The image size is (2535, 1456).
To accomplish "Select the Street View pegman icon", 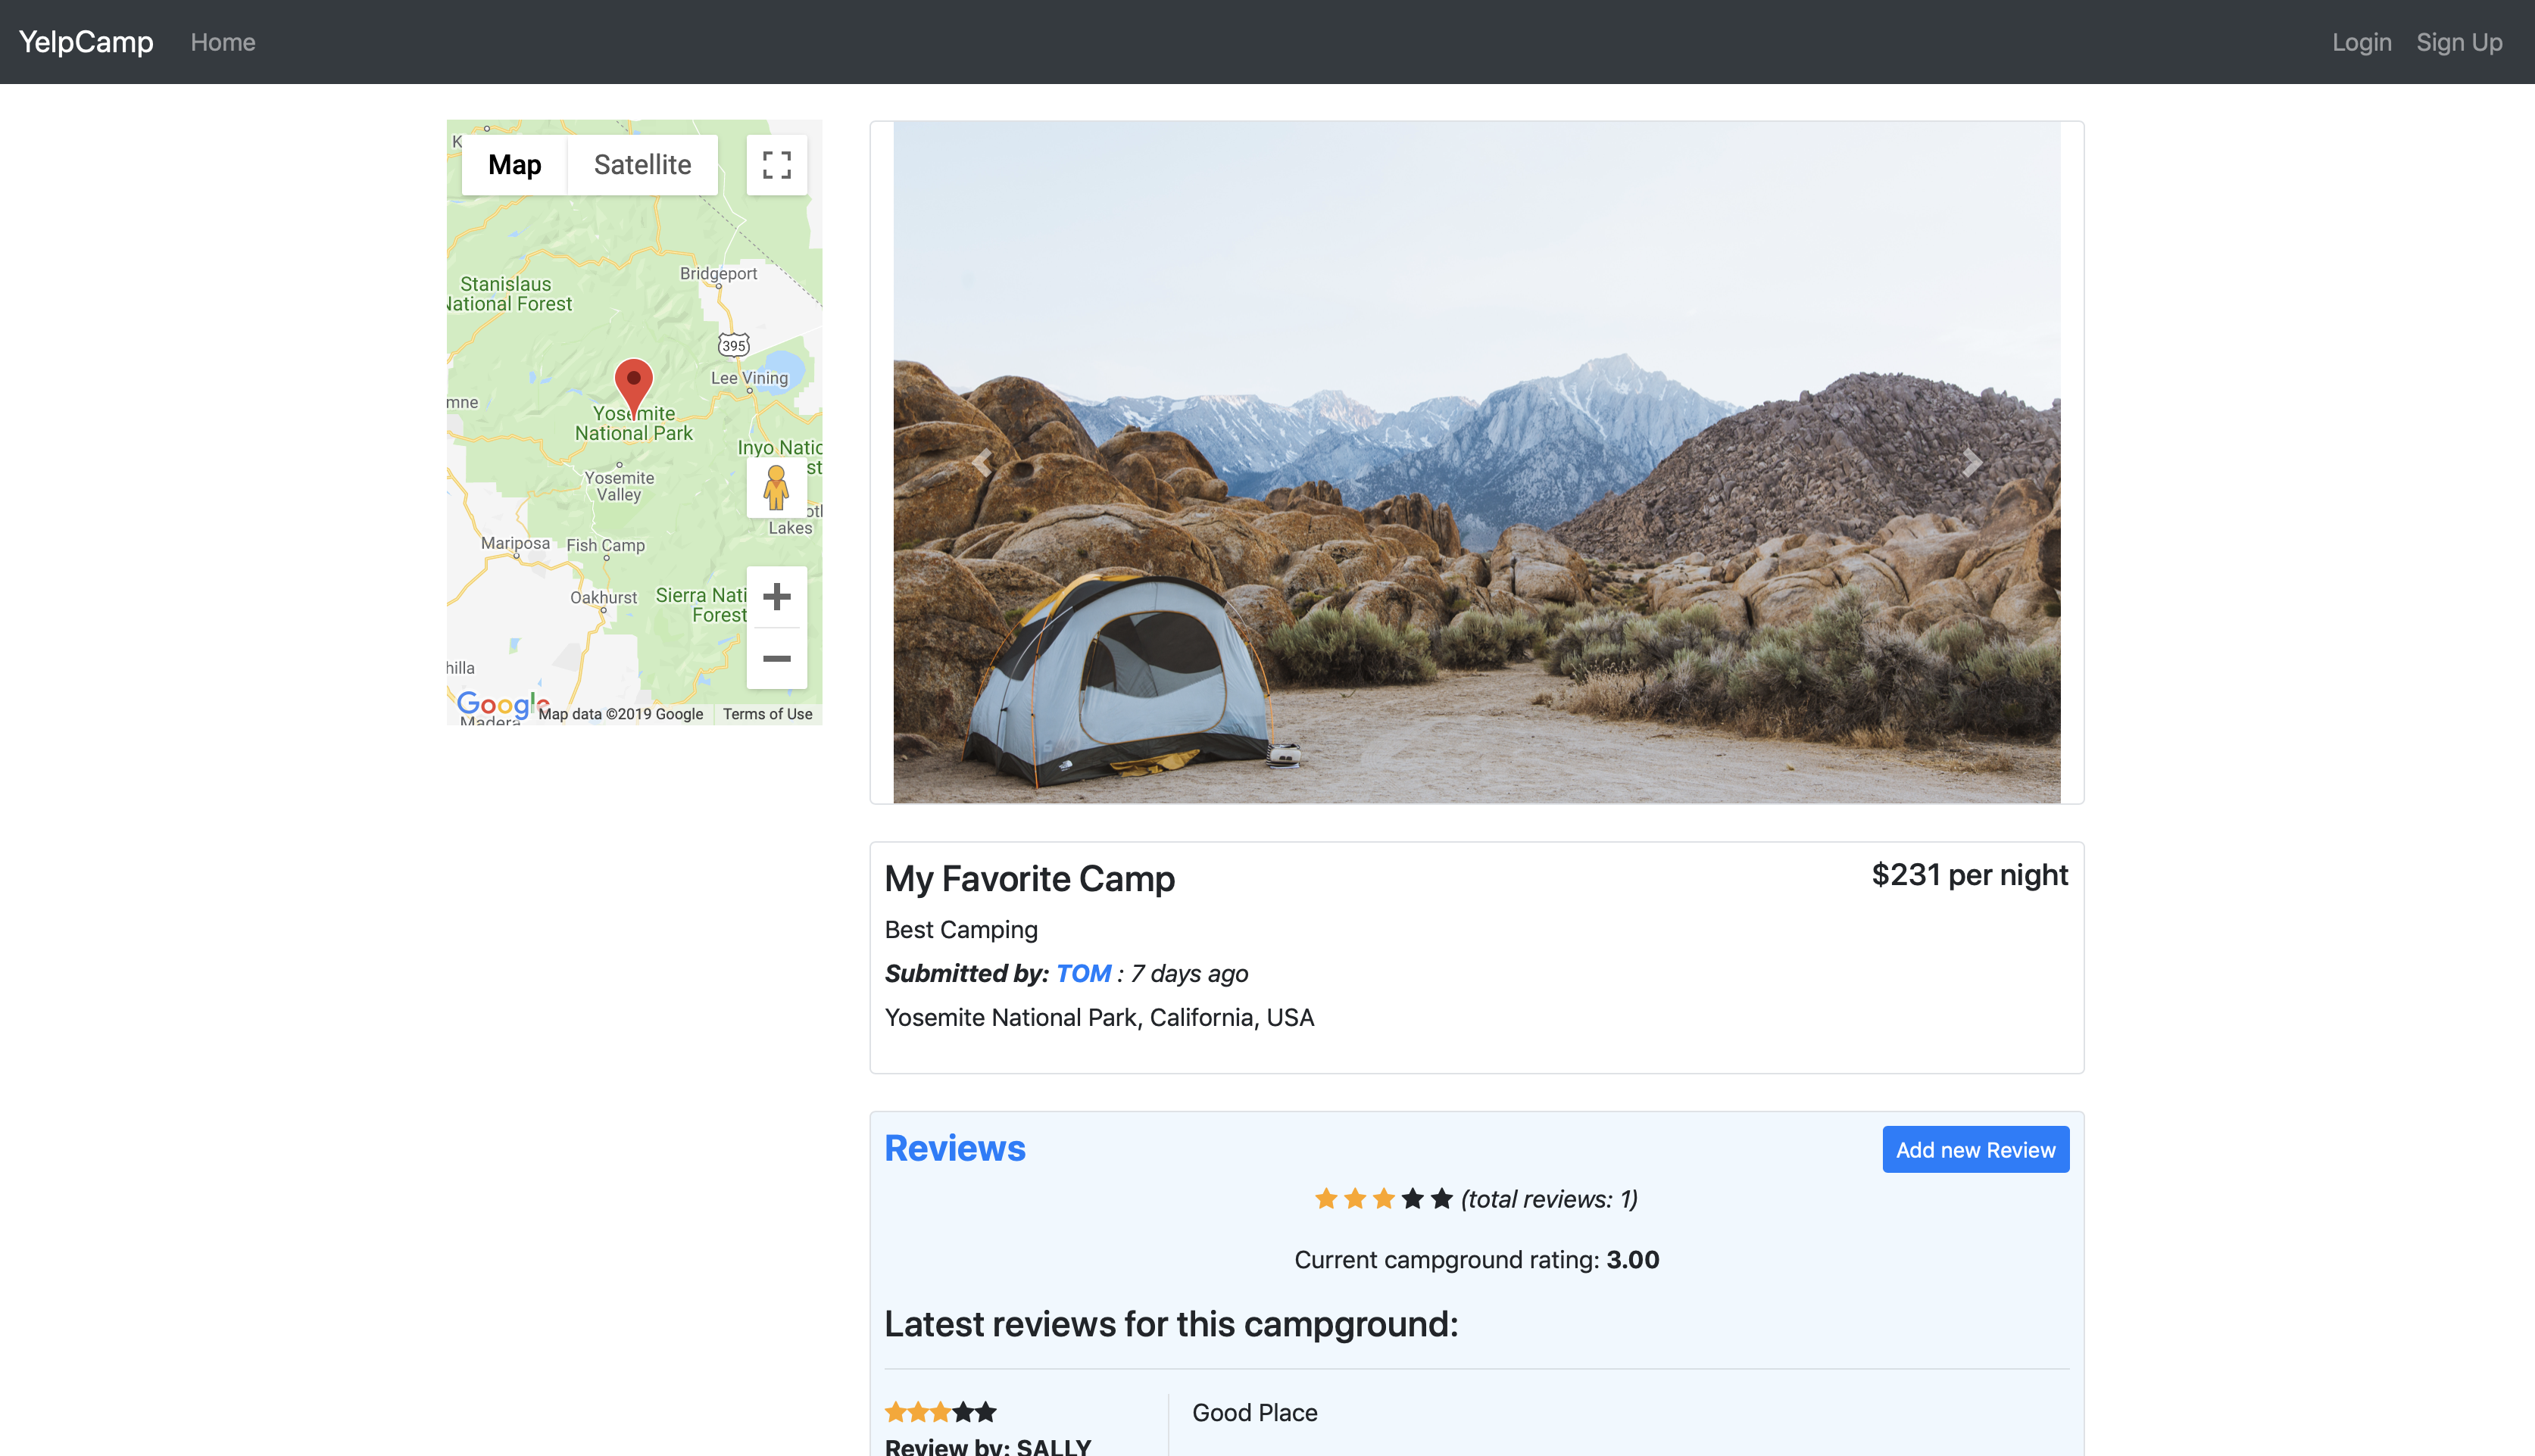I will [x=776, y=488].
